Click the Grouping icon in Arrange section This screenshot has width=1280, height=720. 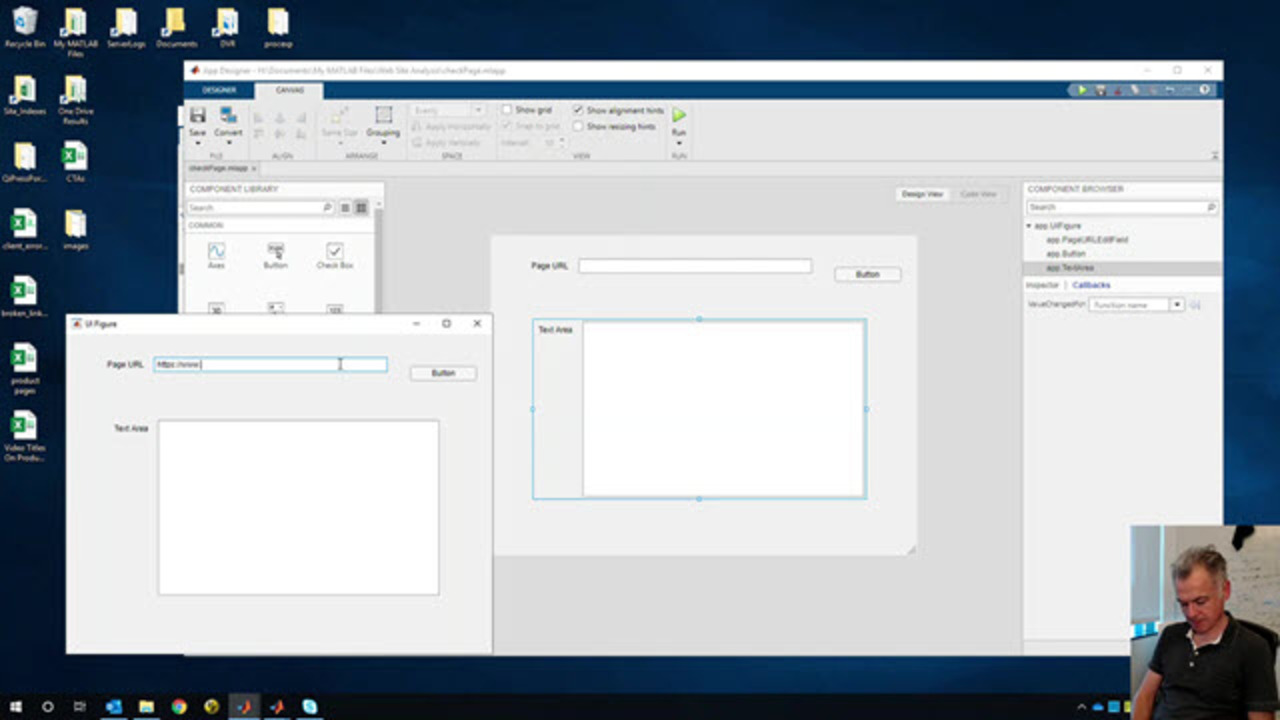tap(383, 116)
